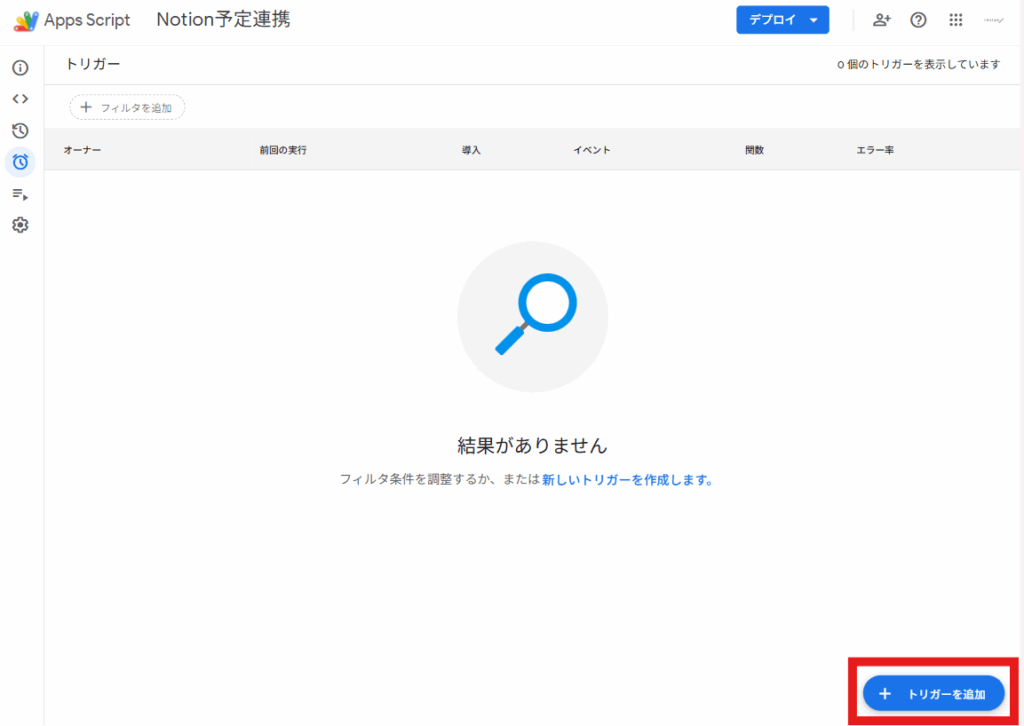Click the 関数 column header
Image resolution: width=1024 pixels, height=726 pixels.
pyautogui.click(x=754, y=150)
